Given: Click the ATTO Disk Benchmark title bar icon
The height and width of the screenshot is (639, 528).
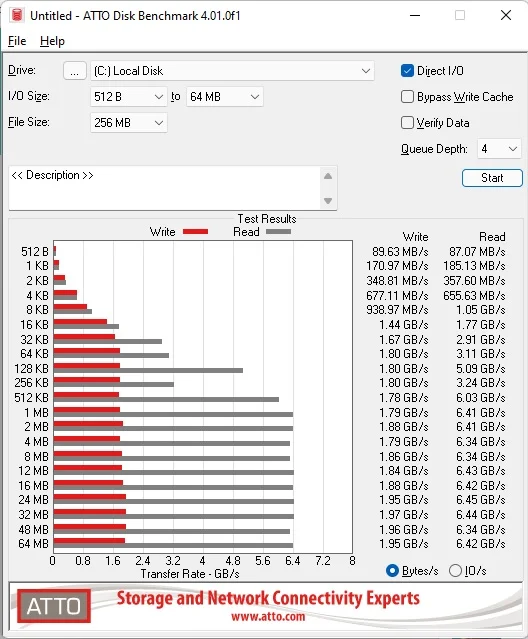Looking at the screenshot, I should pos(17,15).
